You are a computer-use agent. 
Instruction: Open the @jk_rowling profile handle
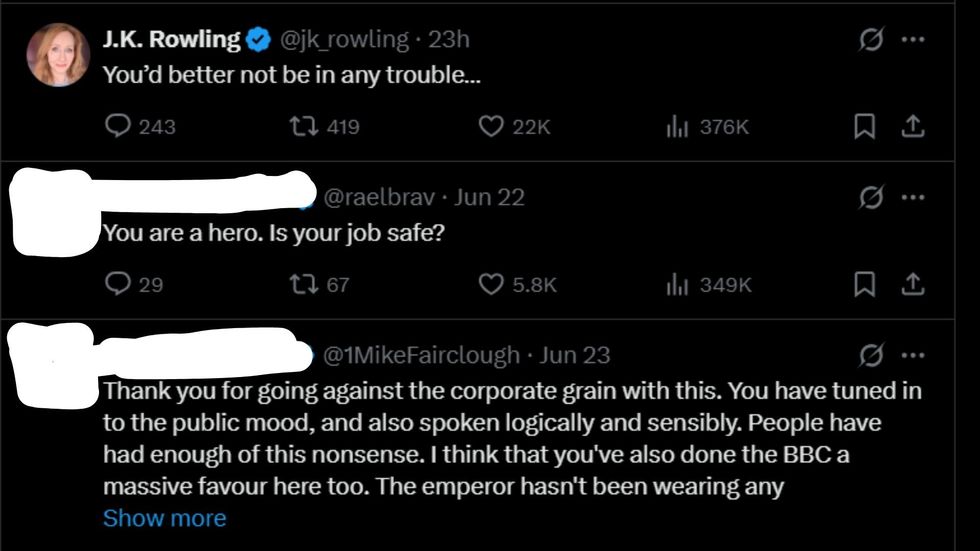(344, 40)
